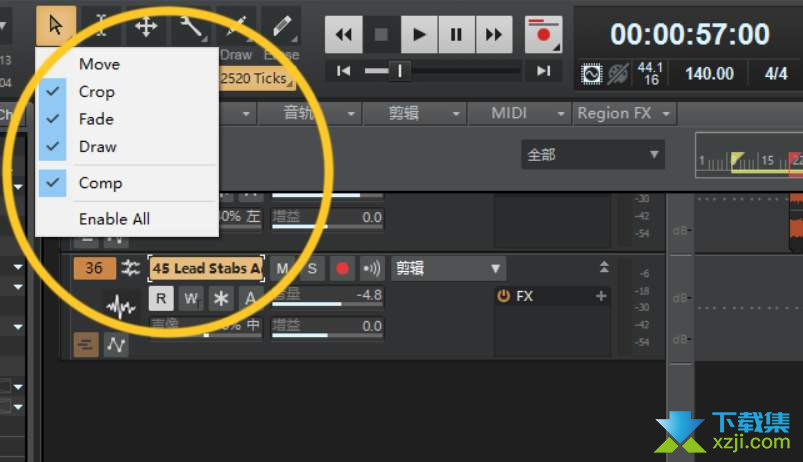Open the 剪辑 menu in track view bar
The width and height of the screenshot is (803, 462).
tap(415, 113)
